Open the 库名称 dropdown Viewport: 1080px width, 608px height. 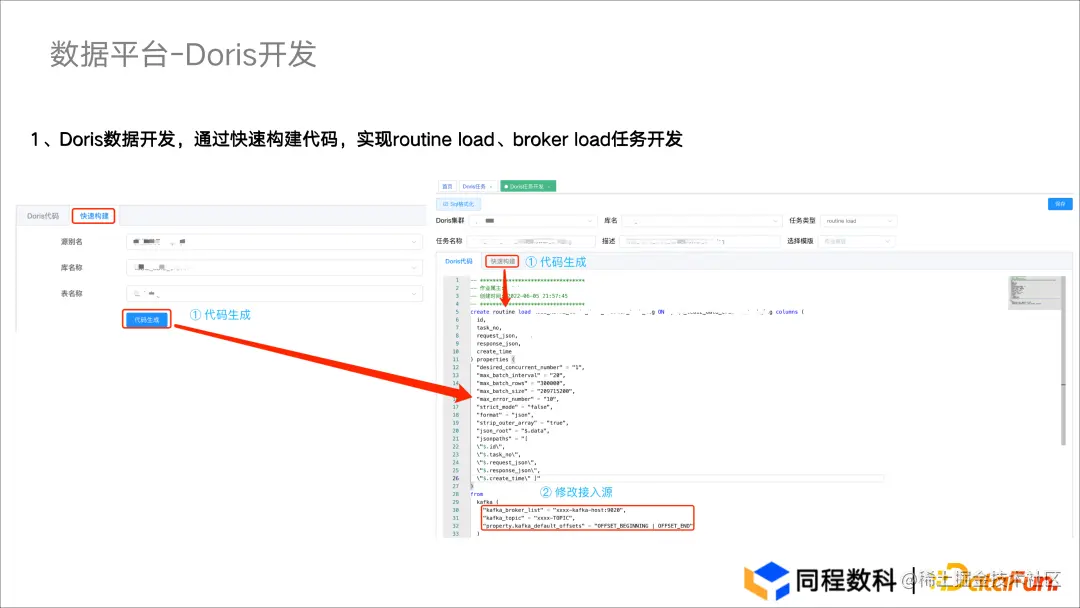point(274,267)
